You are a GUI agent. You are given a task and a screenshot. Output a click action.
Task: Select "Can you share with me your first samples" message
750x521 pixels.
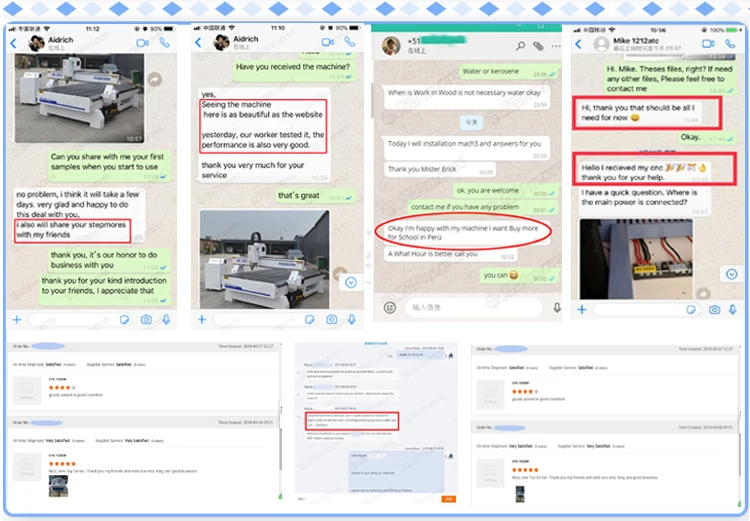(108, 164)
